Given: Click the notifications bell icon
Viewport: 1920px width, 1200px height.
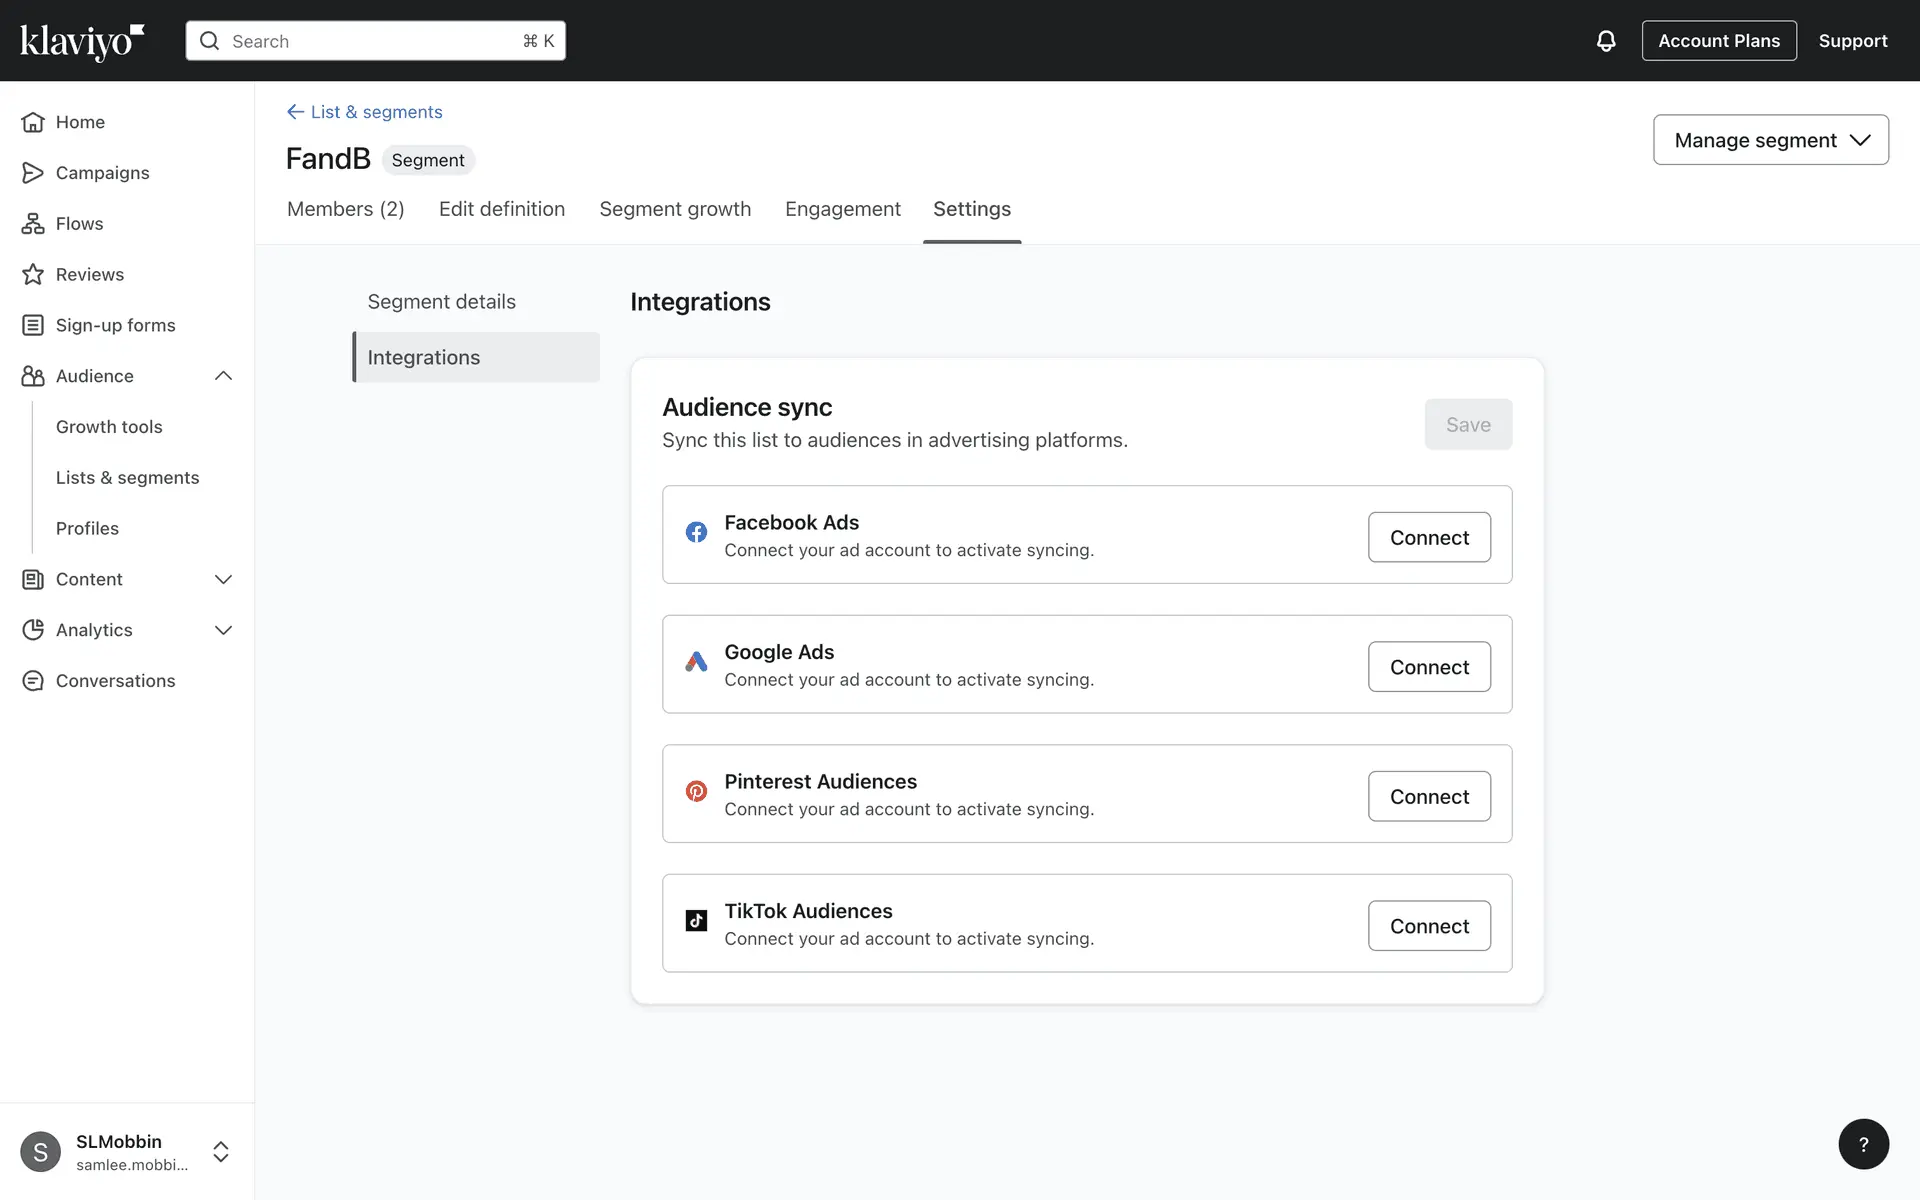Looking at the screenshot, I should (x=1606, y=41).
